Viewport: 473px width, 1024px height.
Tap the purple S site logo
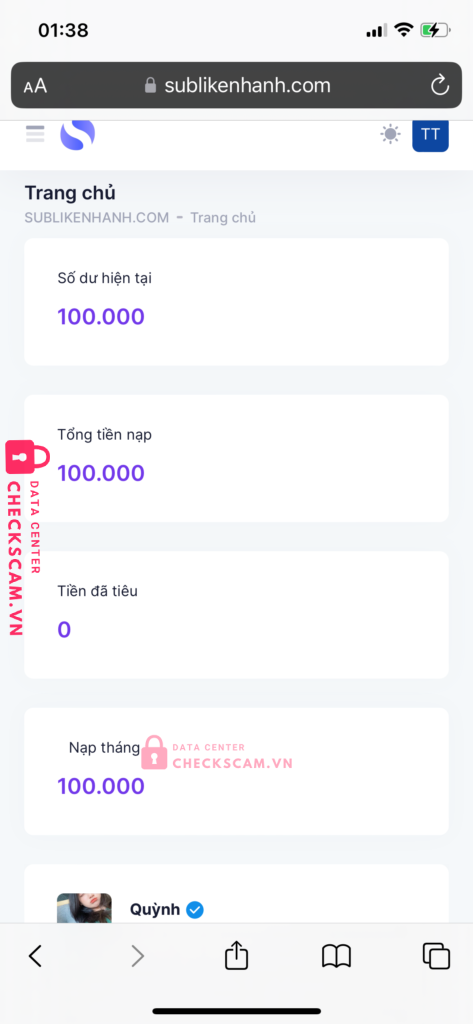[x=78, y=134]
